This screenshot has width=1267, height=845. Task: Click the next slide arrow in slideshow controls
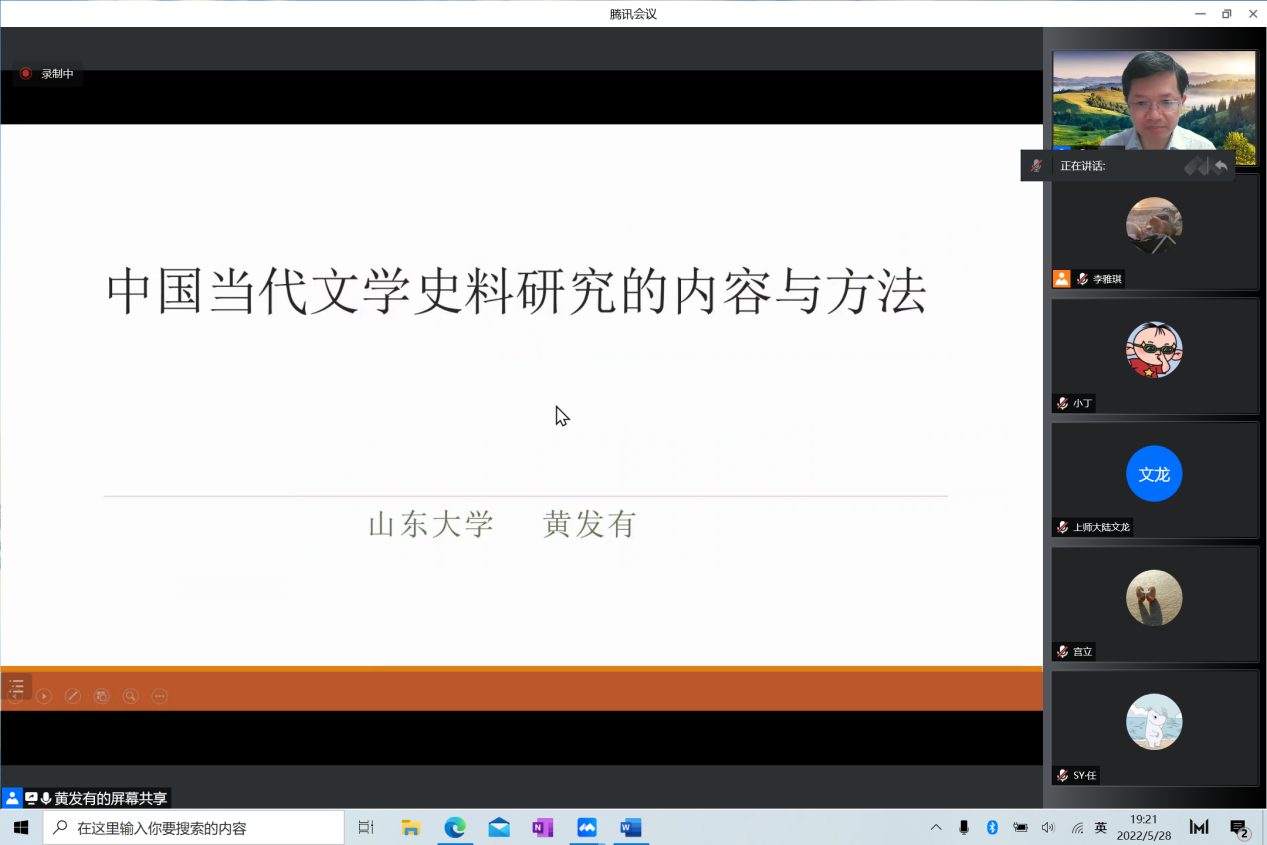44,696
